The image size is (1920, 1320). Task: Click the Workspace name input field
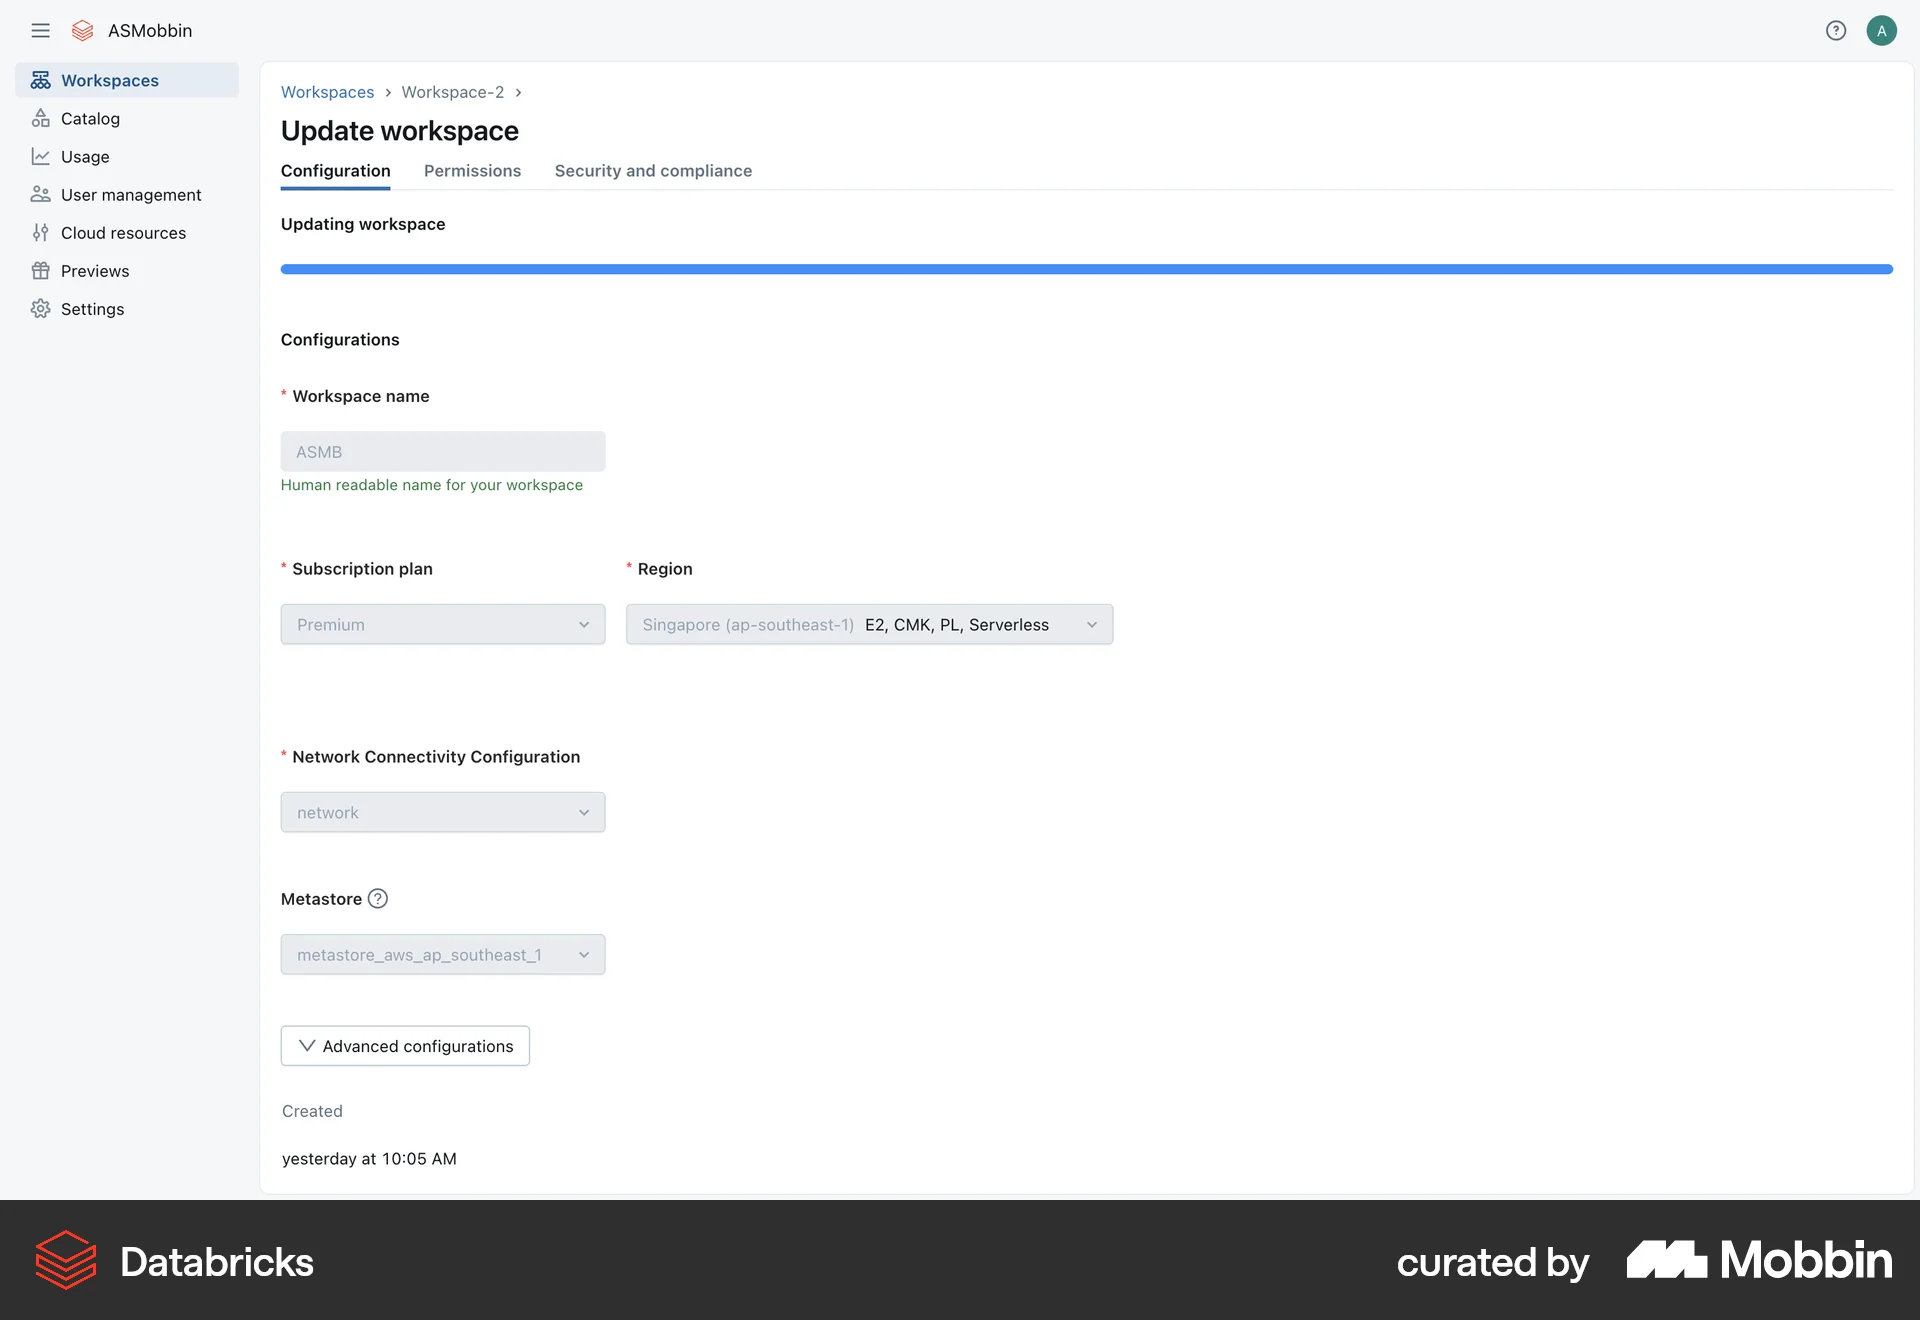[x=443, y=451]
